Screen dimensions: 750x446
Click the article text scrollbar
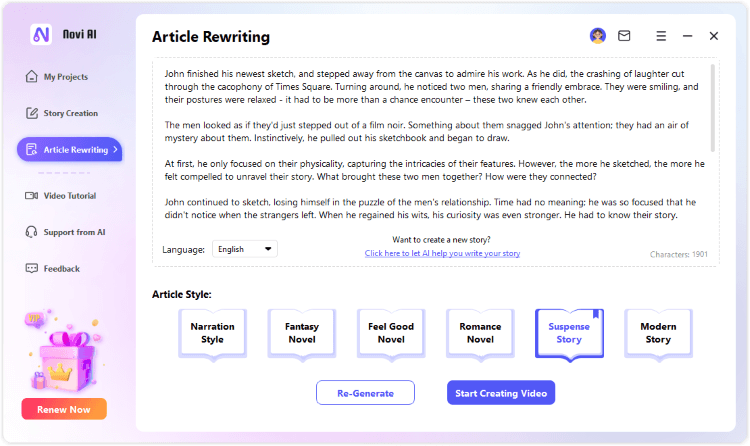click(x=712, y=108)
